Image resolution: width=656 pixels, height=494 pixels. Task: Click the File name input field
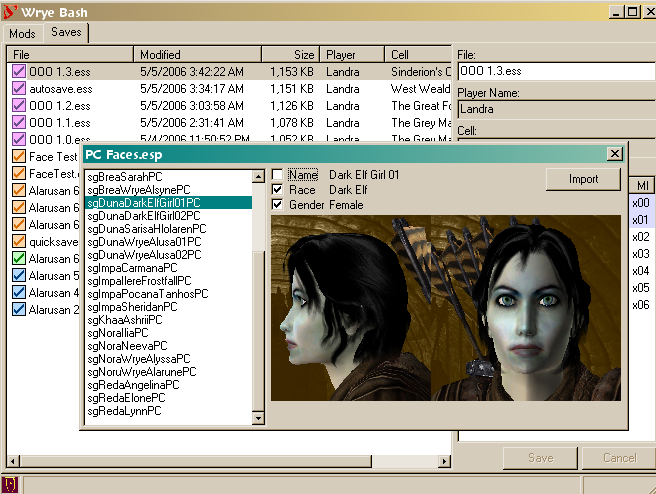pyautogui.click(x=554, y=71)
